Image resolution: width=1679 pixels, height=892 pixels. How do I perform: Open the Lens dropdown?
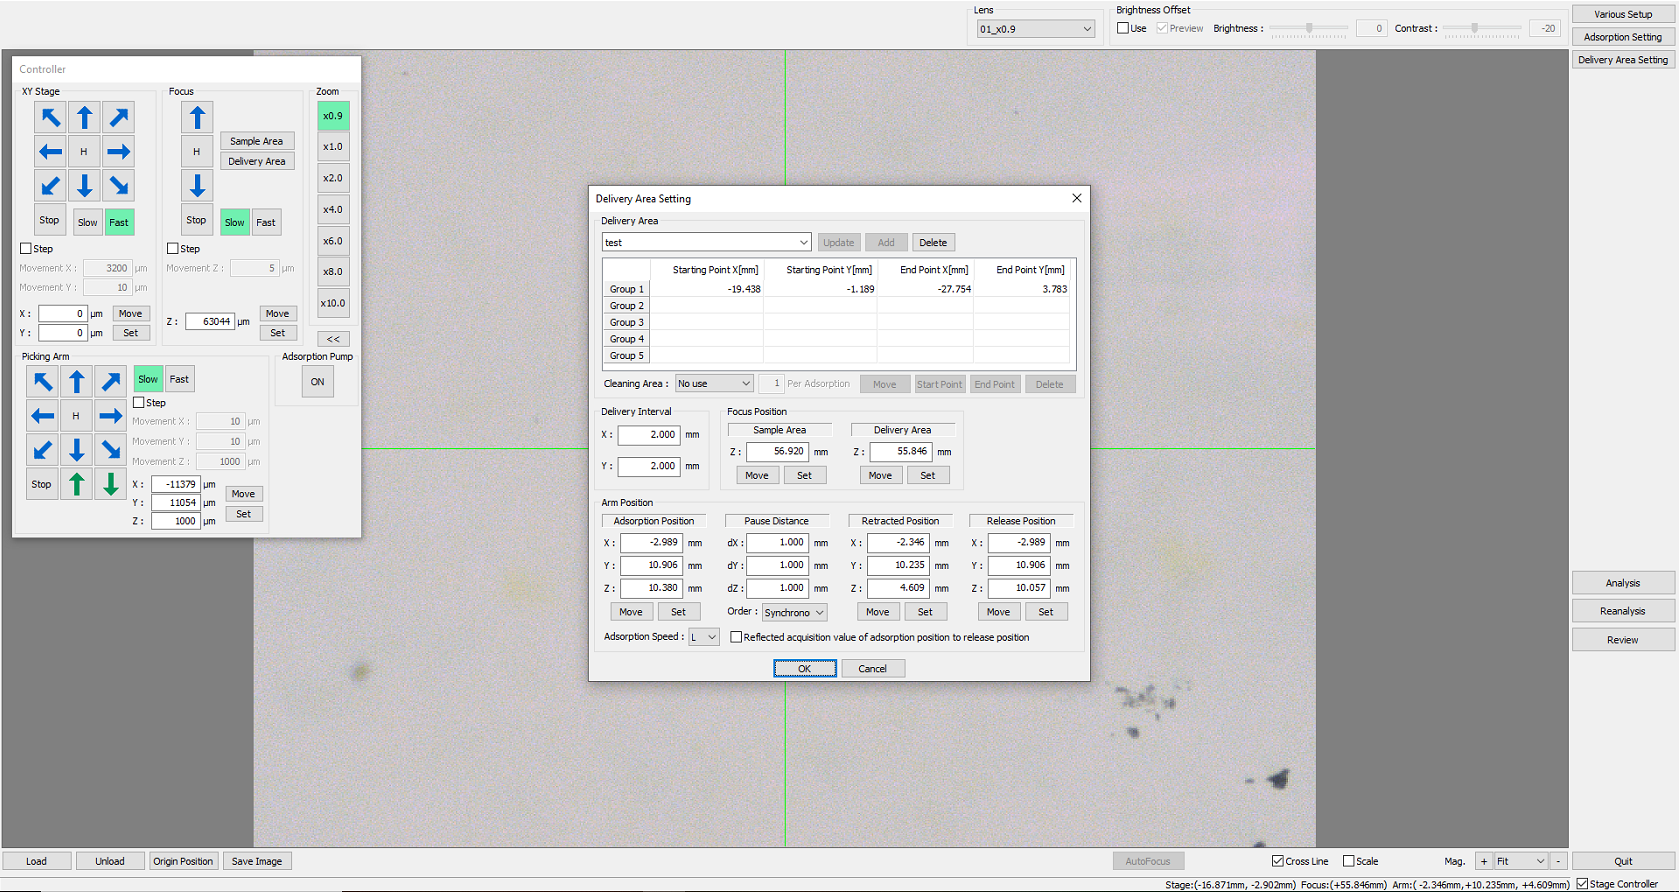click(1036, 29)
